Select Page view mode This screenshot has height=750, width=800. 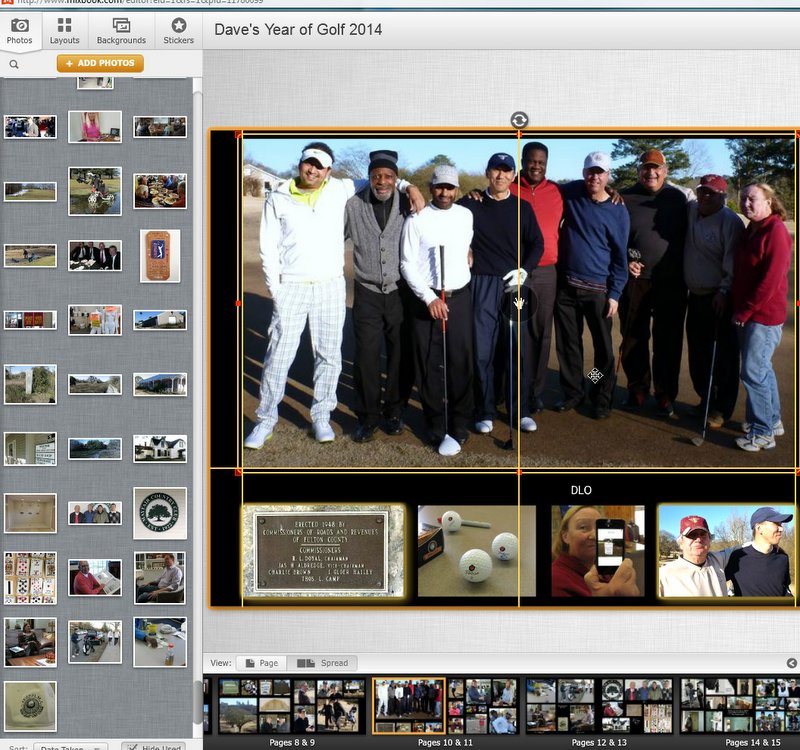262,663
